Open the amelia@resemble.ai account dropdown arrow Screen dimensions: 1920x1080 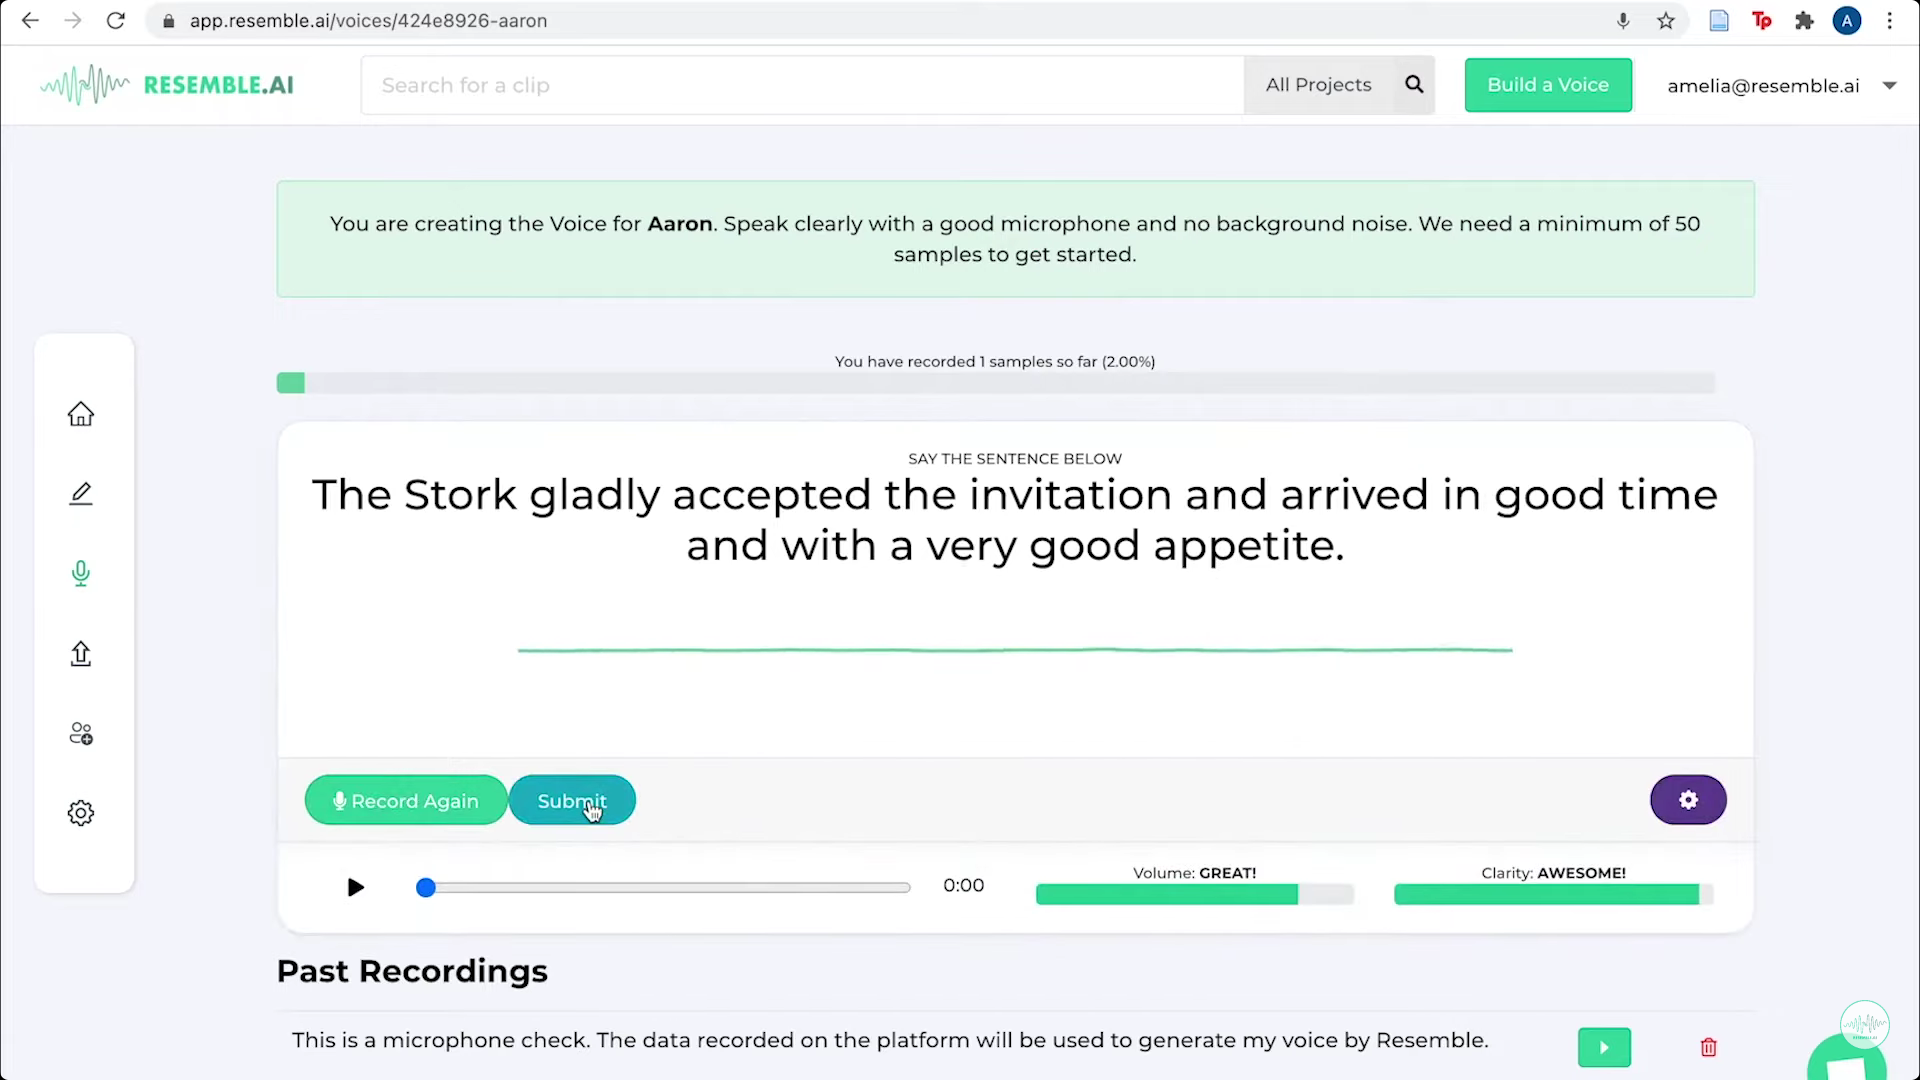[1889, 86]
